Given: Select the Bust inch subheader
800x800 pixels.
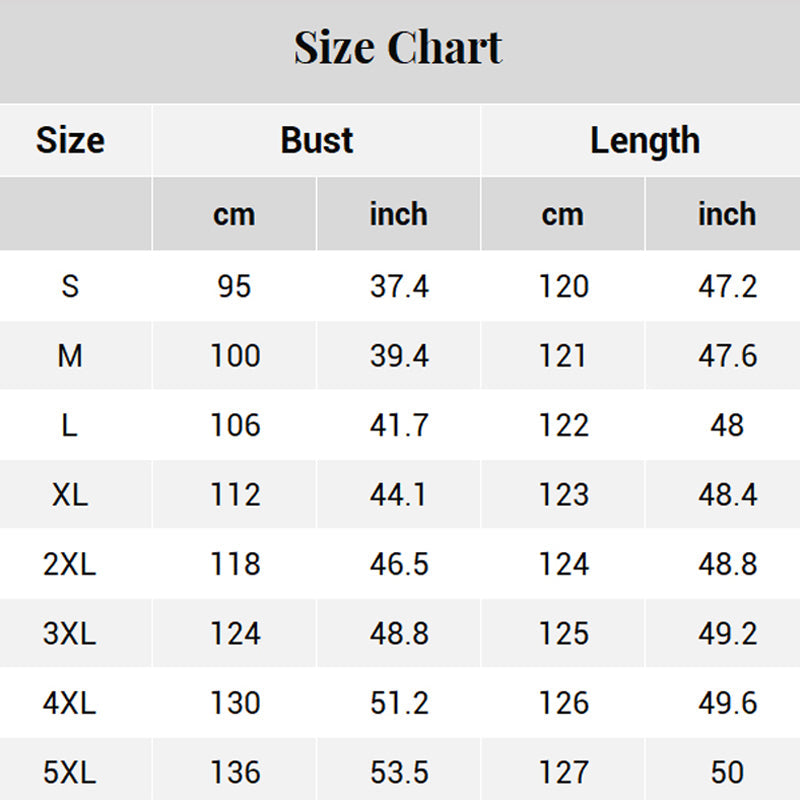Looking at the screenshot, I should click(x=398, y=214).
